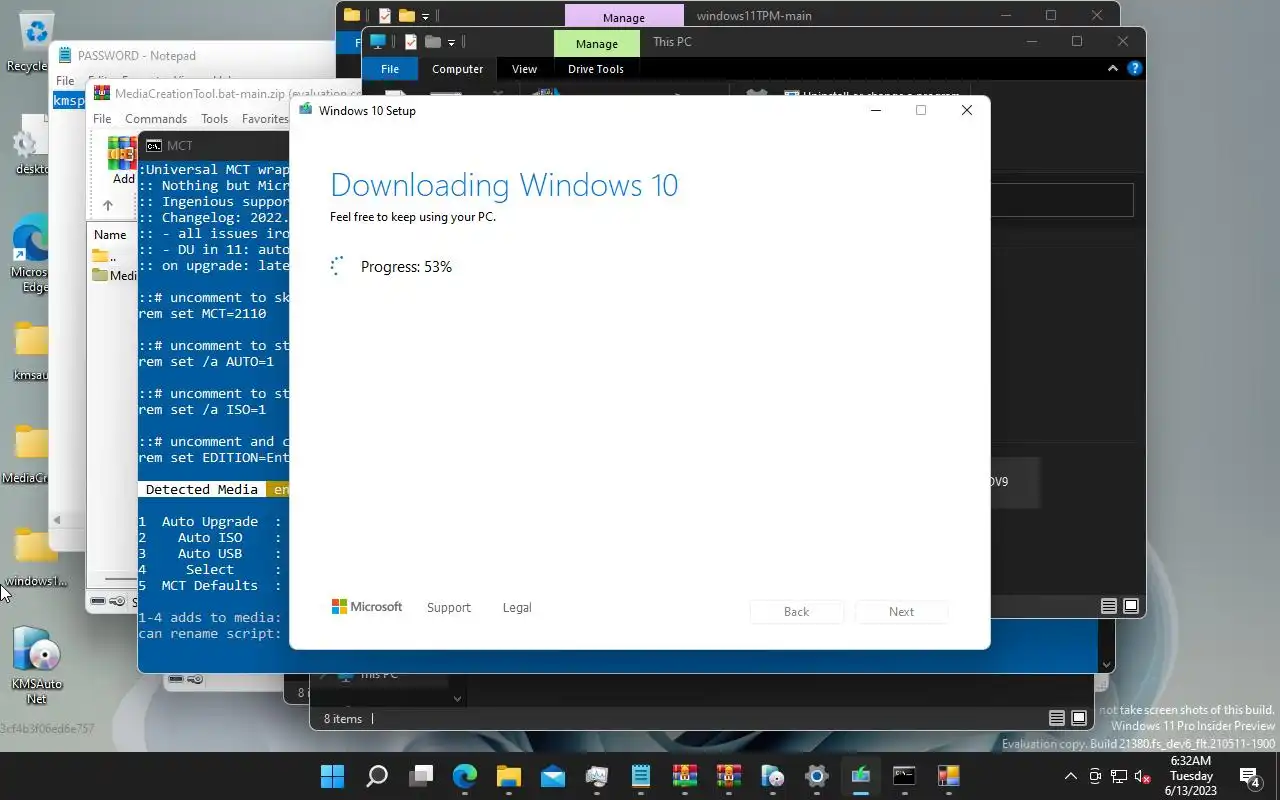Screen dimensions: 1280x800
Task: Open WinRAR File menu
Action: [x=102, y=118]
